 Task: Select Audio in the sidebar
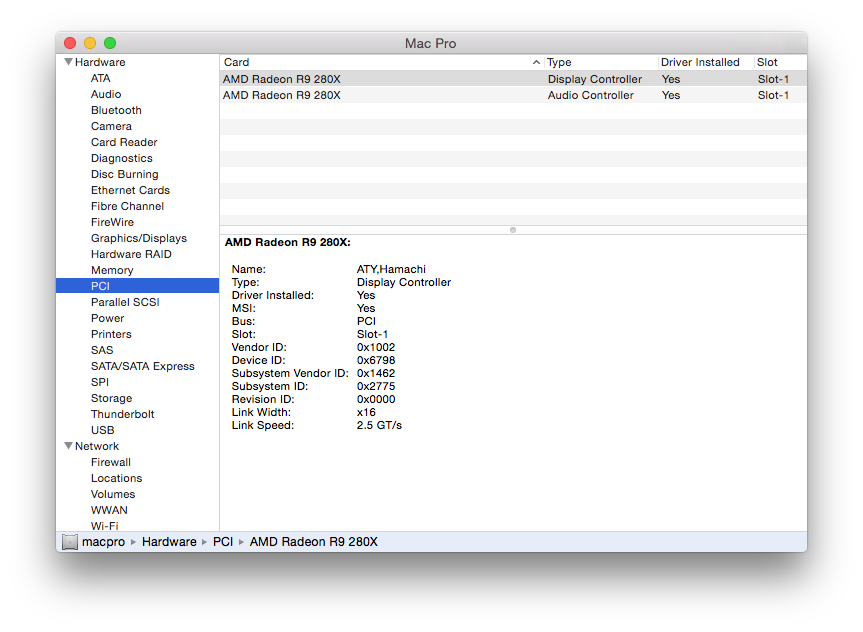tap(106, 94)
